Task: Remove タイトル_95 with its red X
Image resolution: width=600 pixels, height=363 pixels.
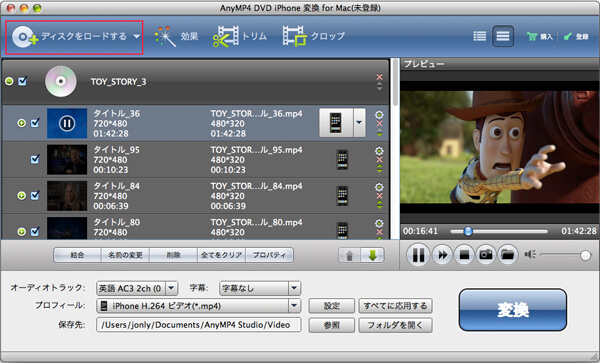Action: pos(380,160)
